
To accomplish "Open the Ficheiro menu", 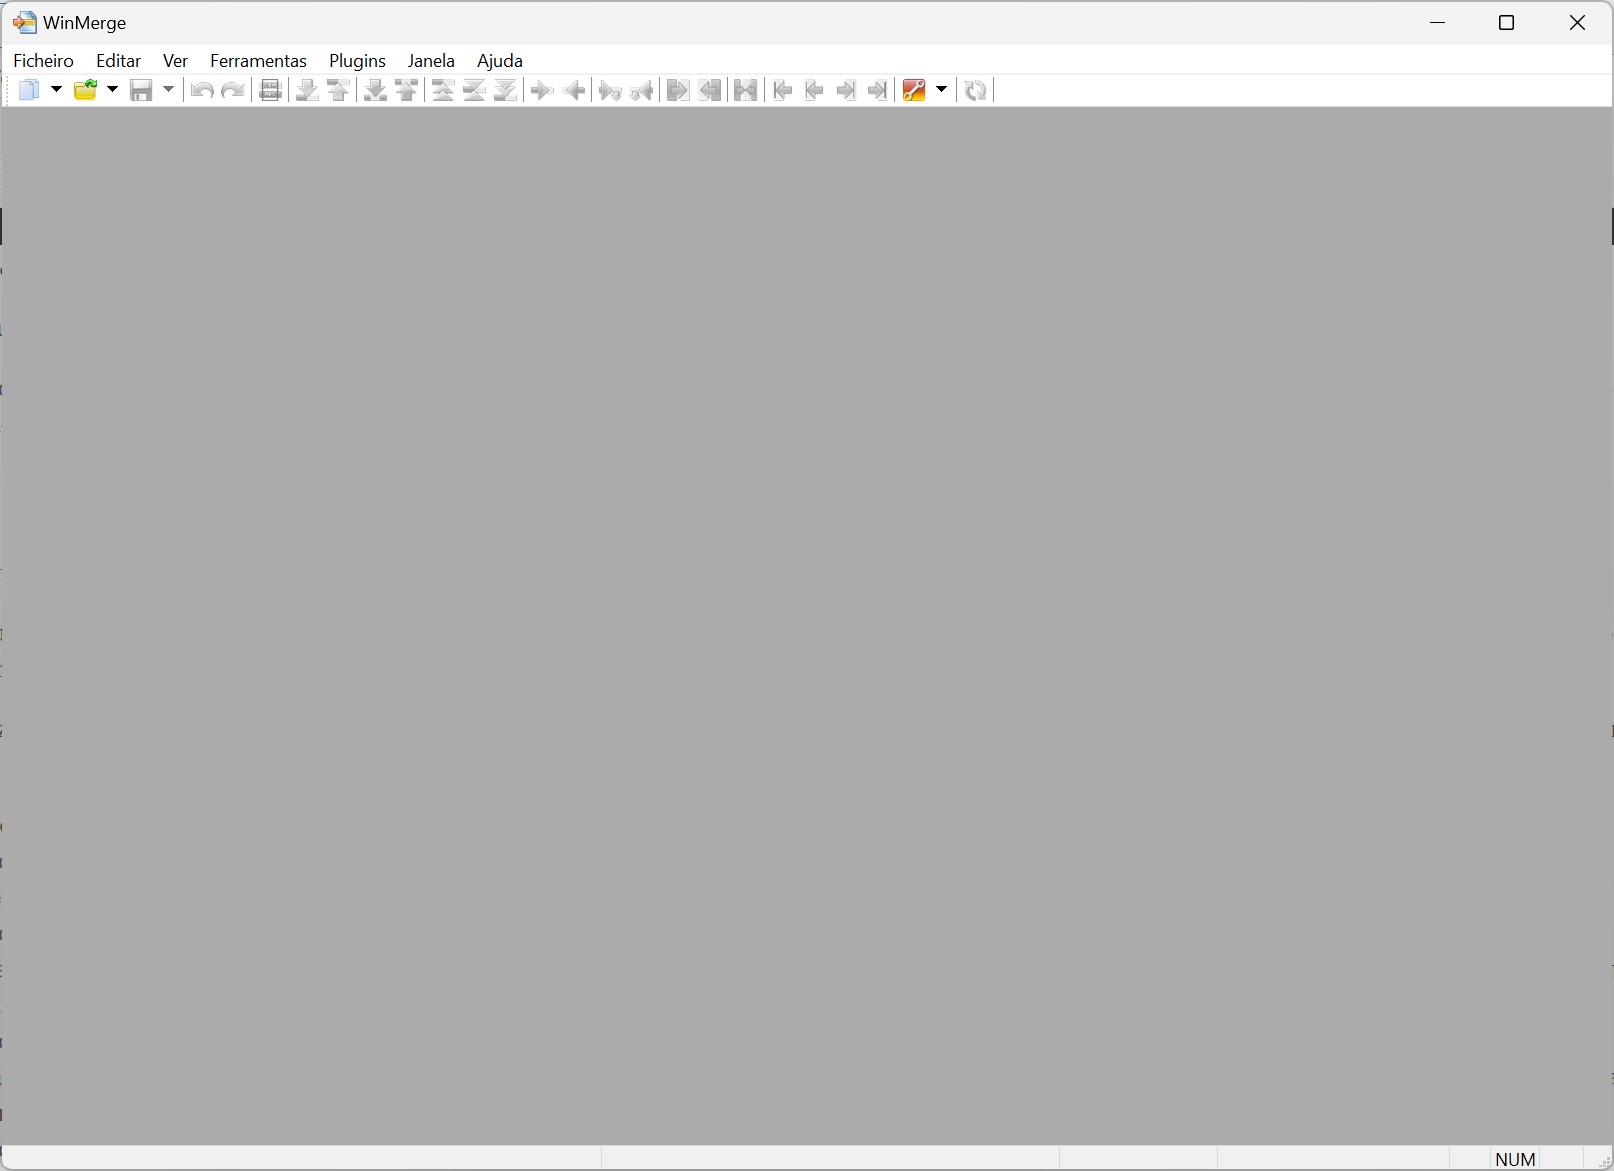I will [43, 61].
